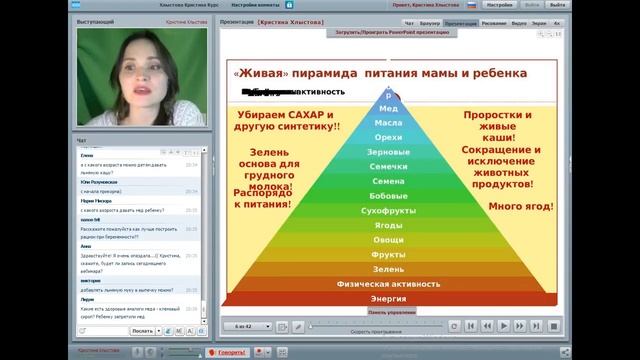
Task: Click the reload presentation icon
Action: point(454,326)
